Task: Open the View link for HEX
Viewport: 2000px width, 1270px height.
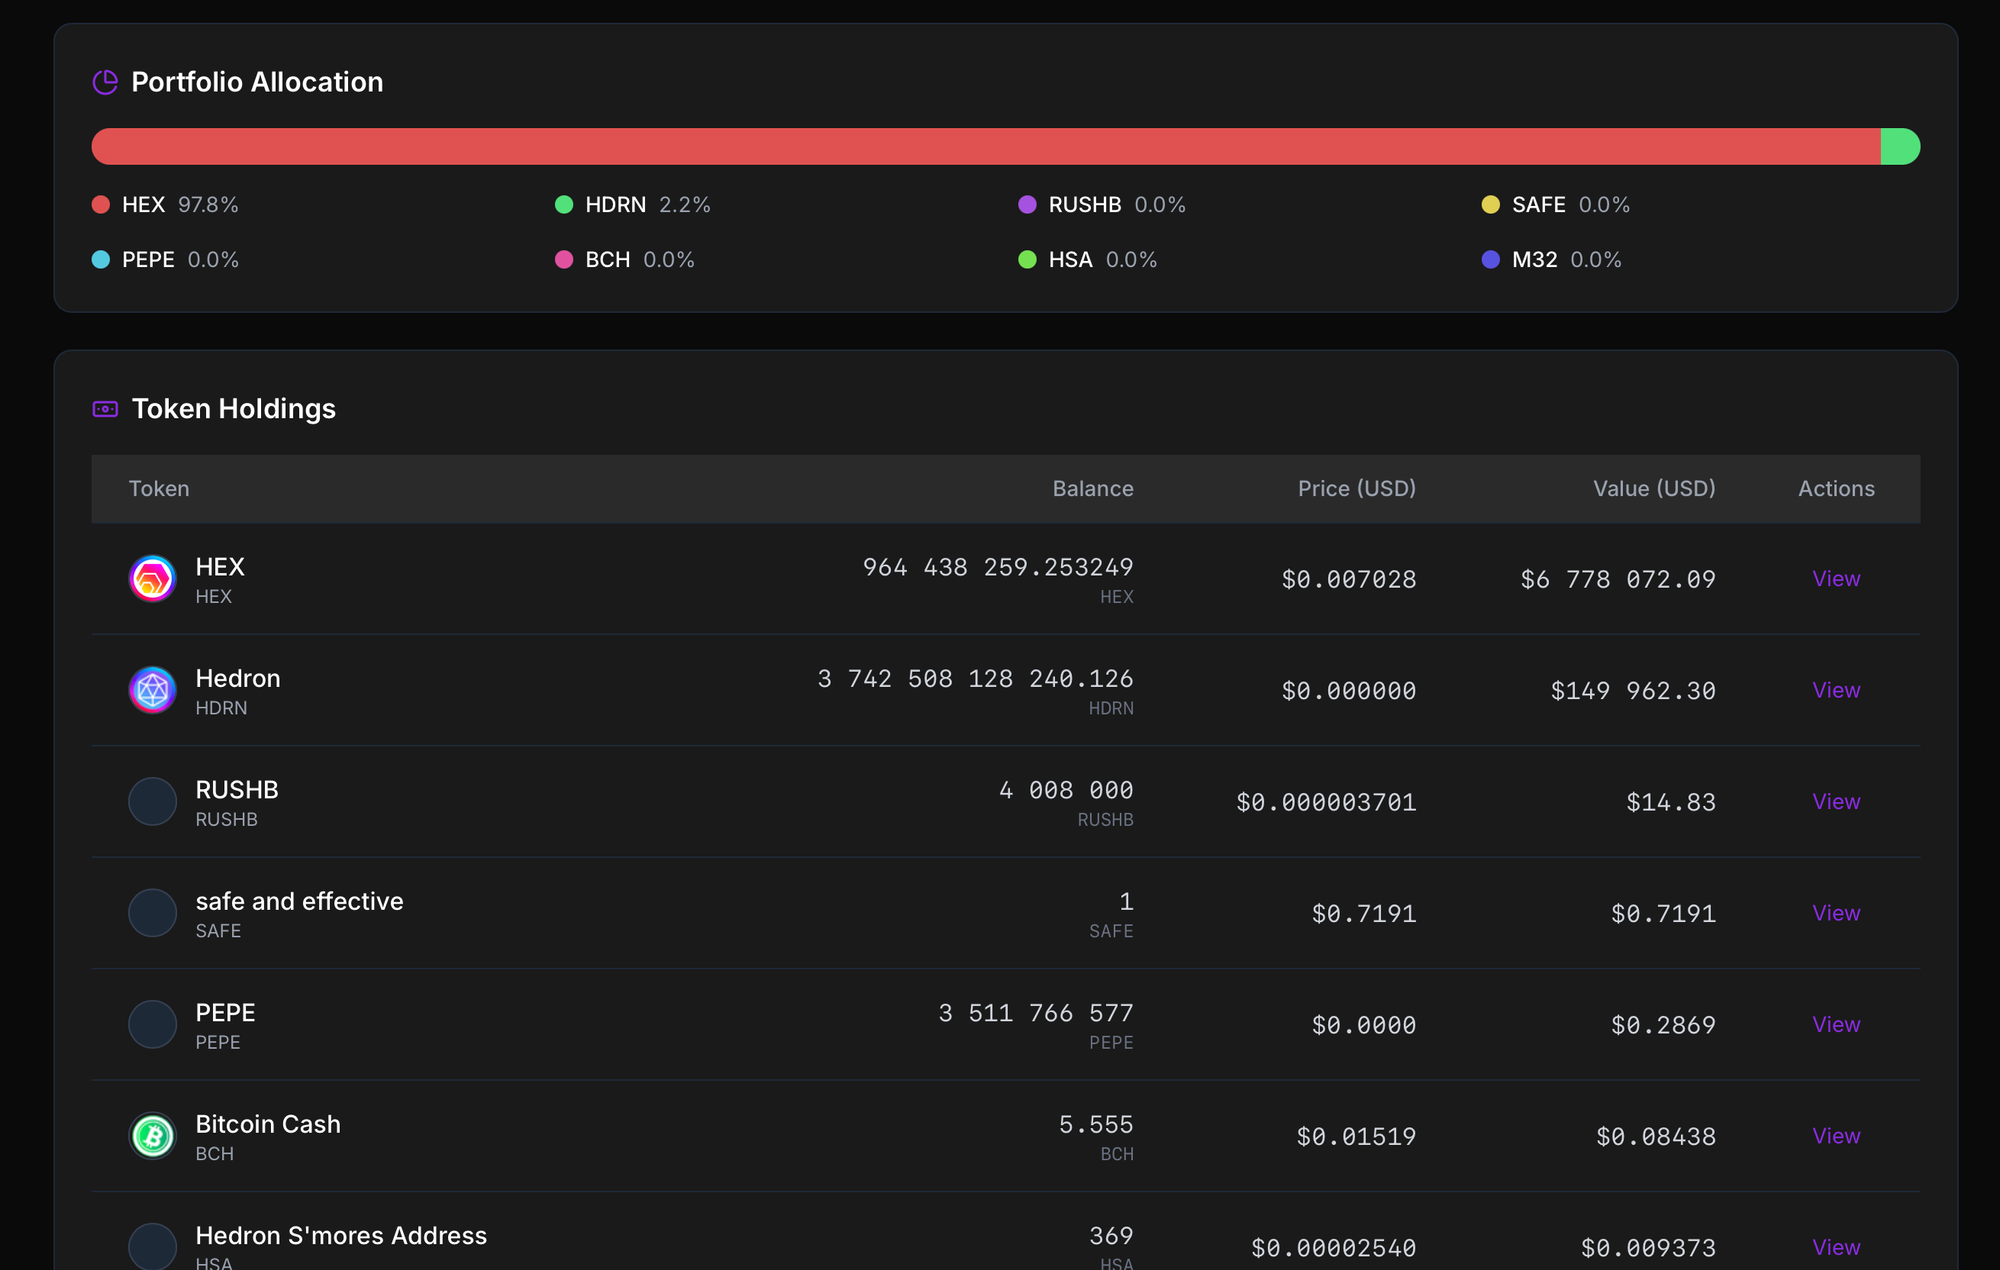Action: pos(1836,579)
